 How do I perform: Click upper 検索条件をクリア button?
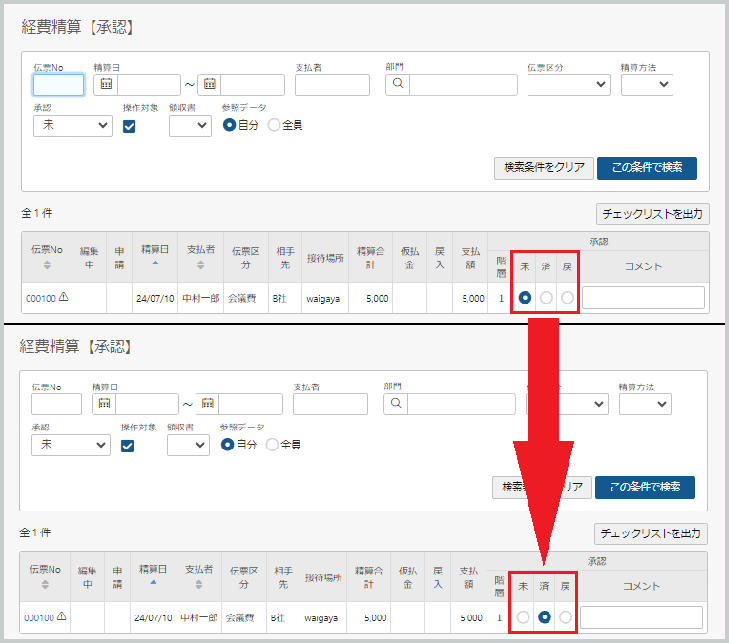tap(544, 168)
